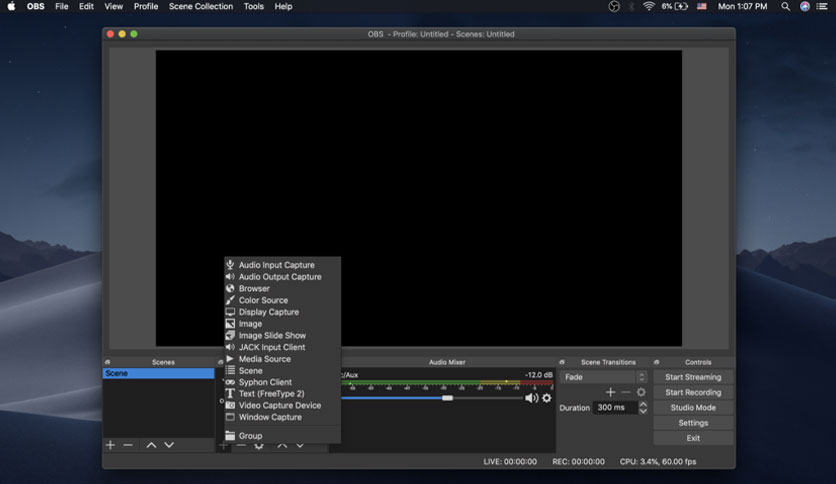Add a Group from the sources menu

283,435
